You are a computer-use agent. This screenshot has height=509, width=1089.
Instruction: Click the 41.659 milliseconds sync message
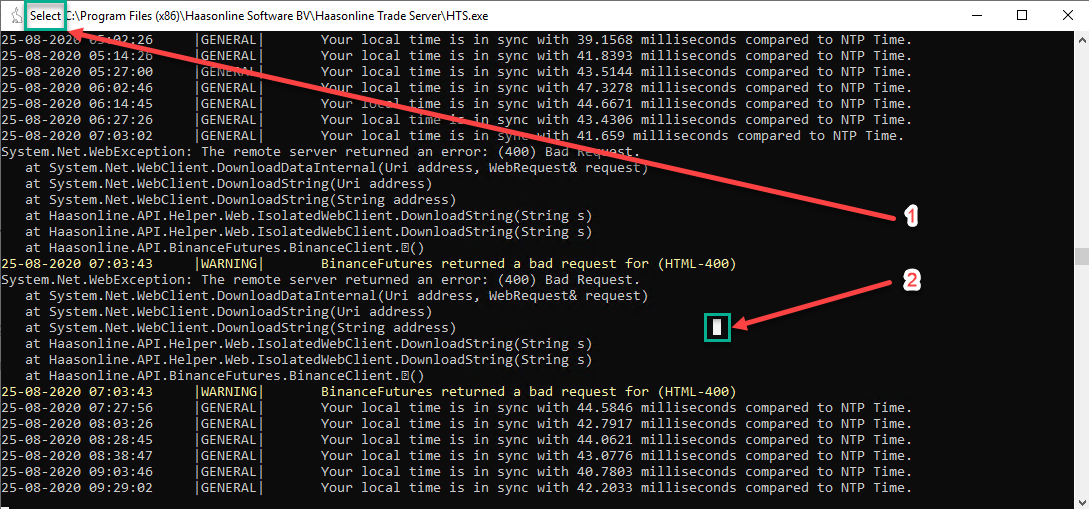pyautogui.click(x=612, y=135)
